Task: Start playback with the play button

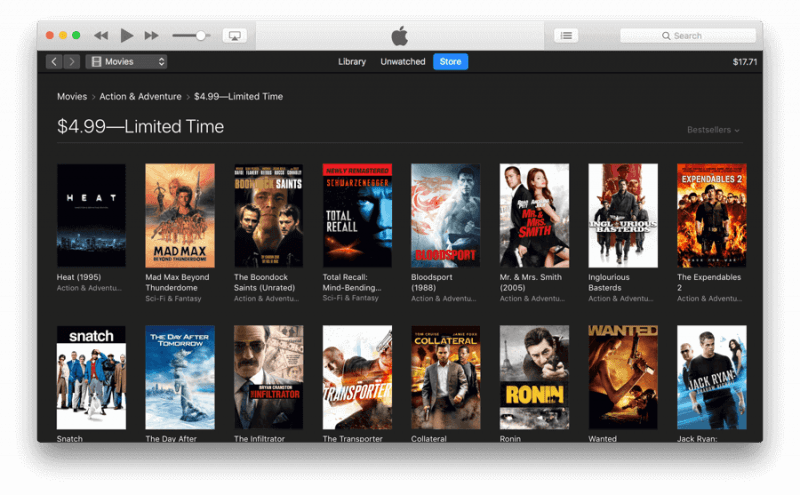Action: tap(127, 35)
